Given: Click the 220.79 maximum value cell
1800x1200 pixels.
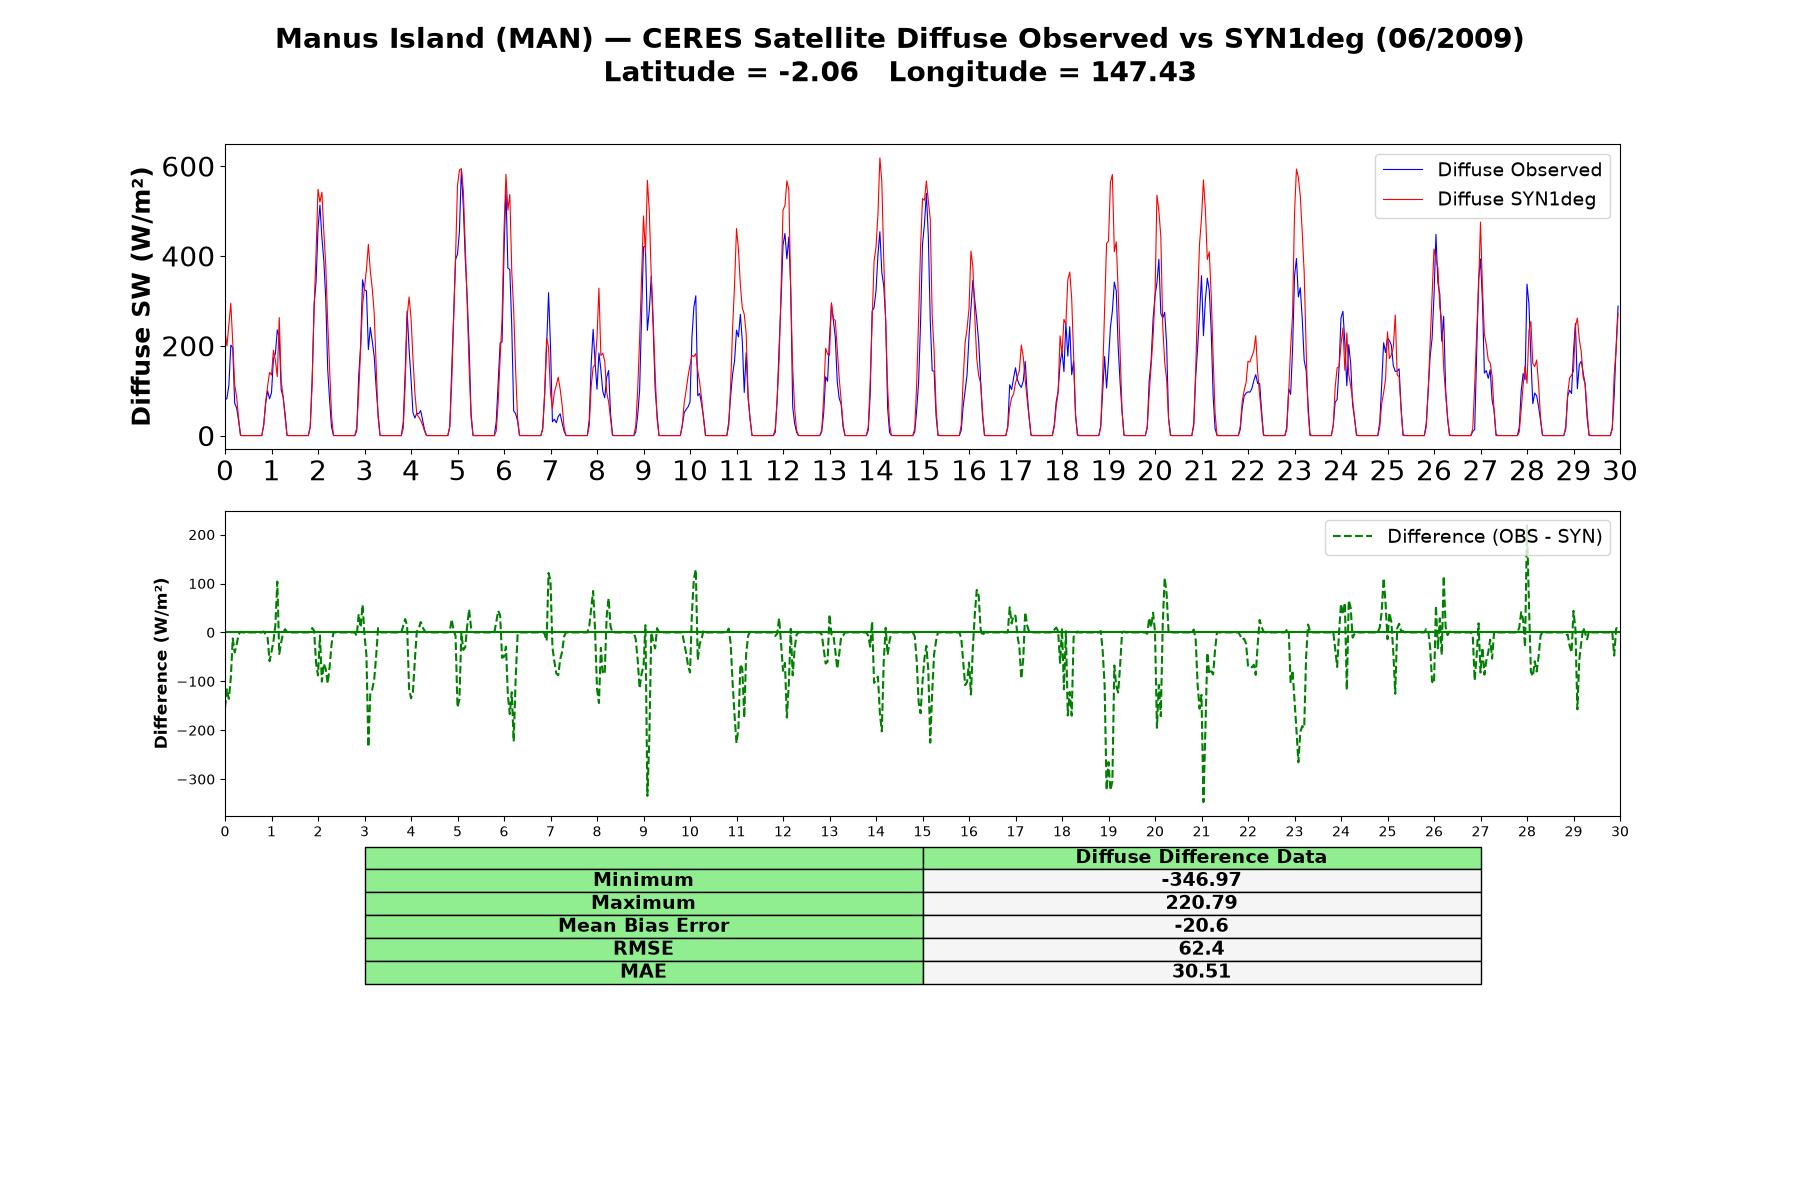Looking at the screenshot, I should 1201,903.
